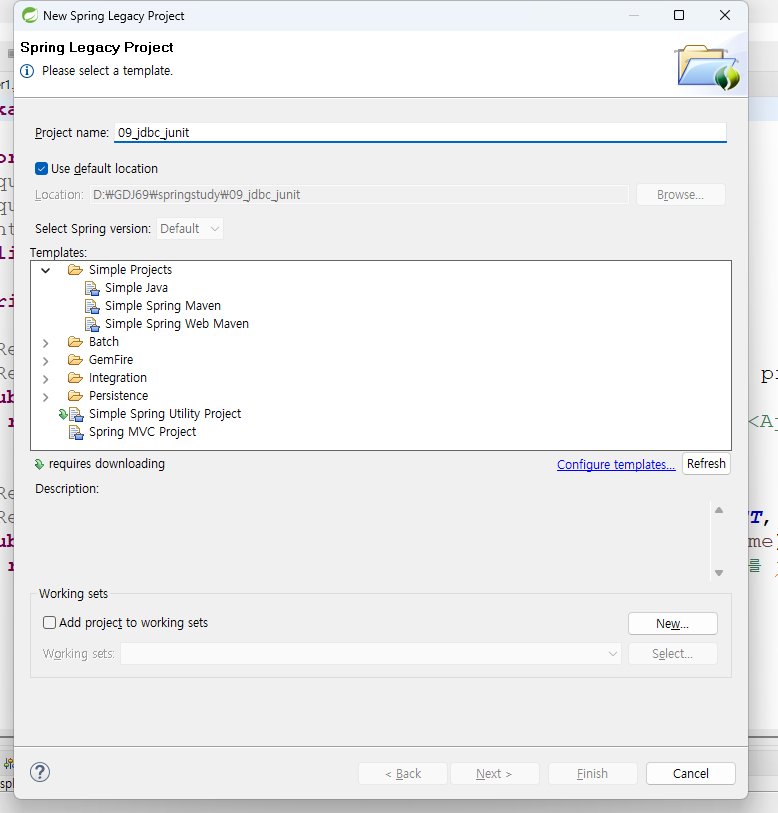Click the Integration folder icon
The width and height of the screenshot is (778, 813).
coord(75,378)
